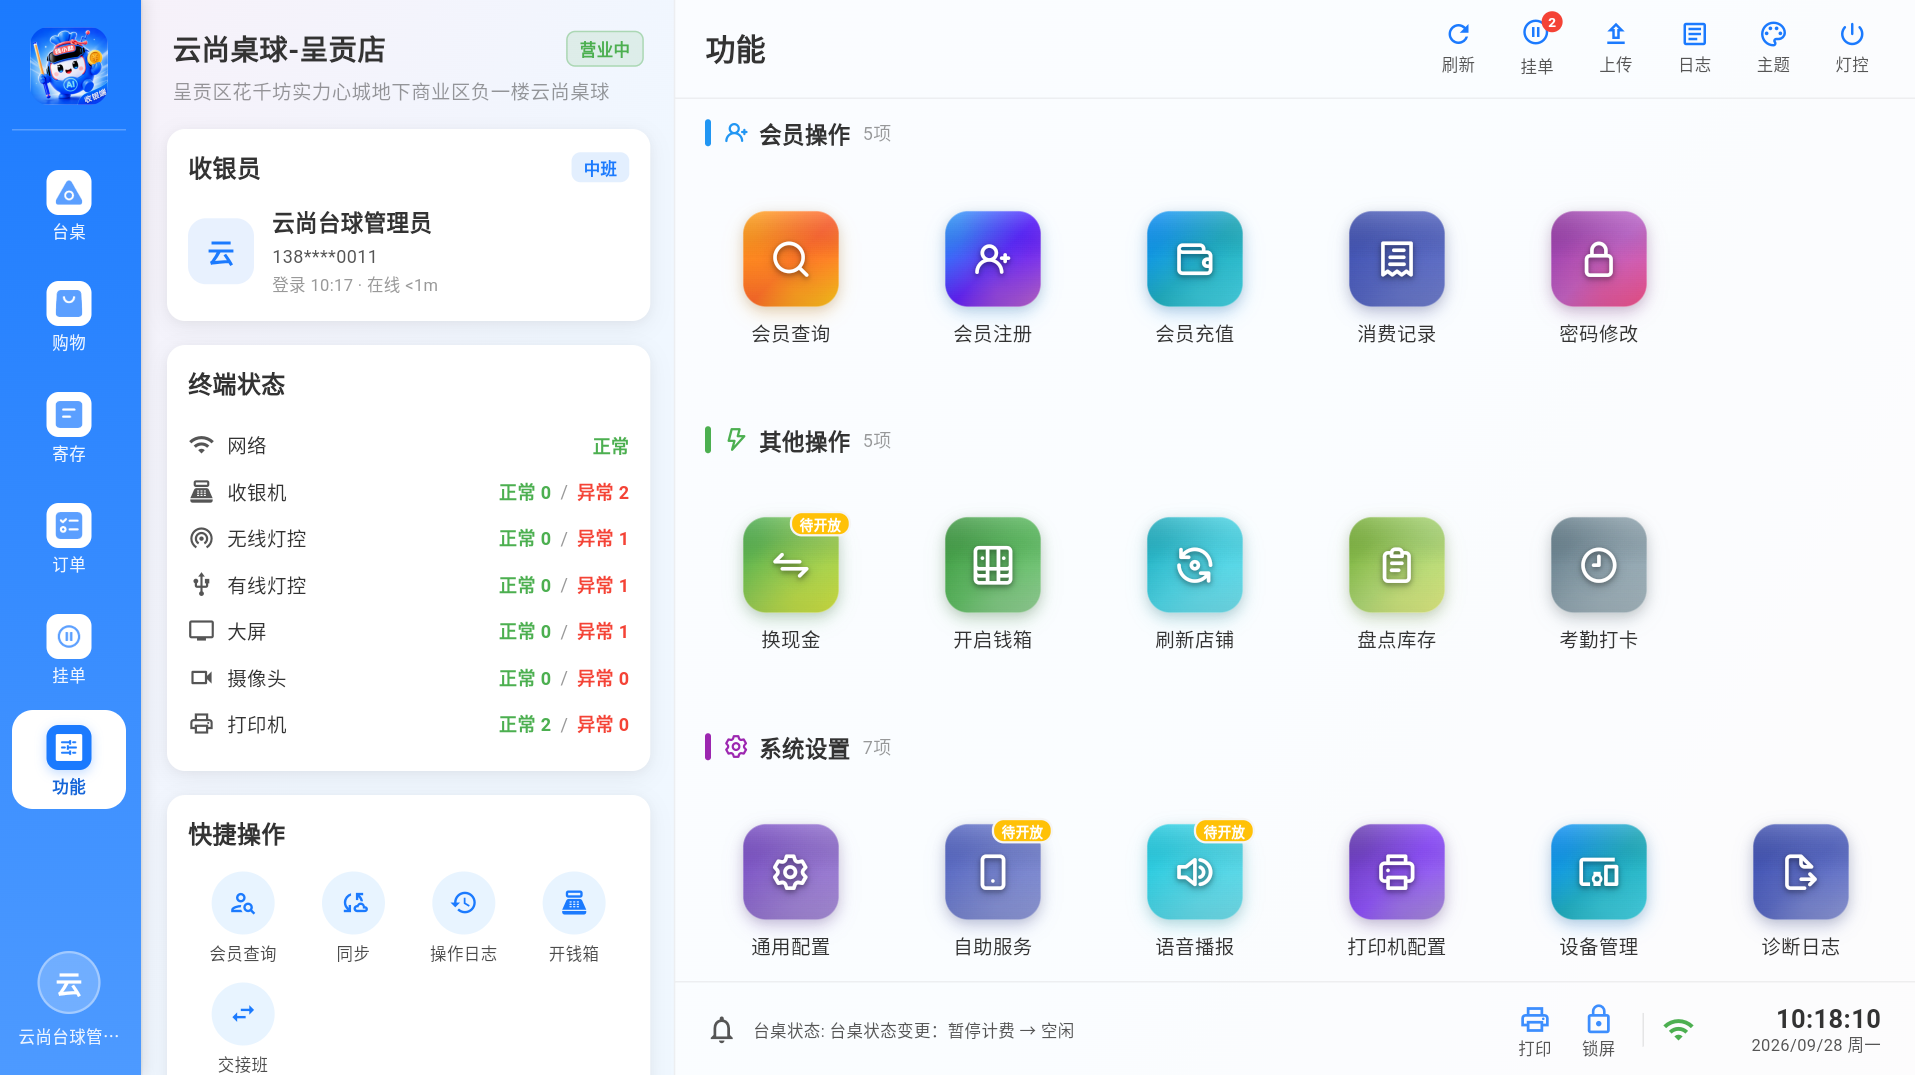Viewport: 1915px width, 1075px height.
Task: Click the 交接班 shift handover quick action
Action: pyautogui.click(x=243, y=1028)
